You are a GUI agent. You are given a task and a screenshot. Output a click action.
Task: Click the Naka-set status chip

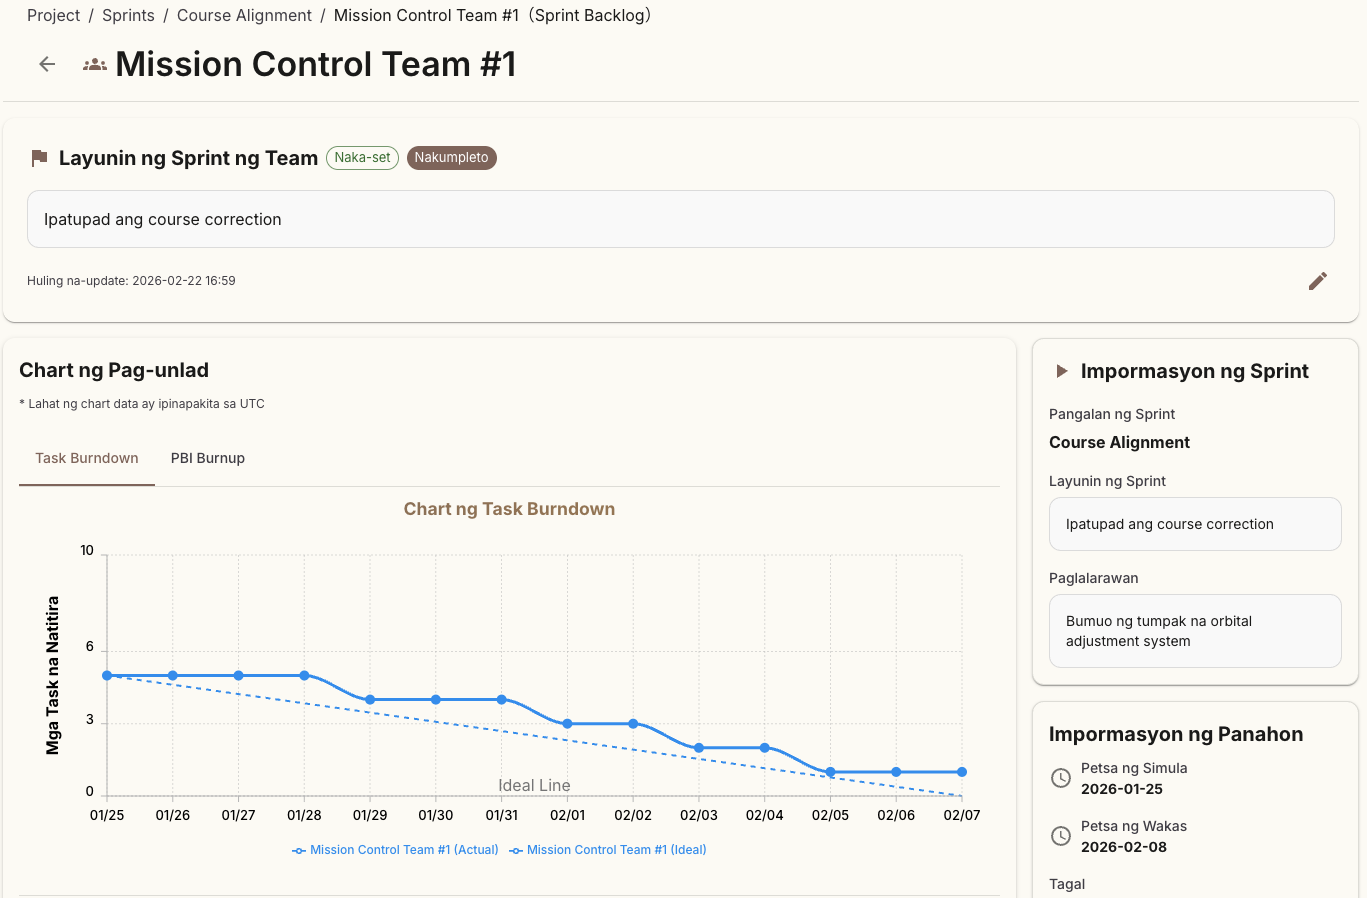click(362, 157)
